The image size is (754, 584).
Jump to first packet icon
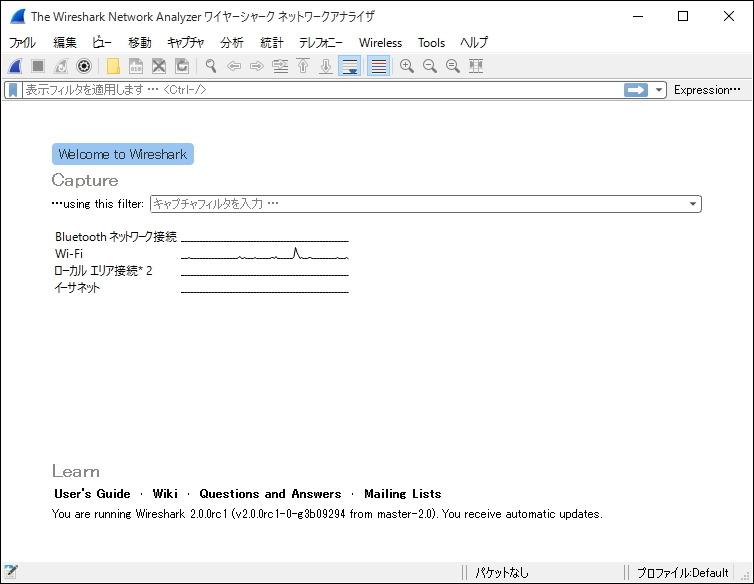click(x=303, y=66)
